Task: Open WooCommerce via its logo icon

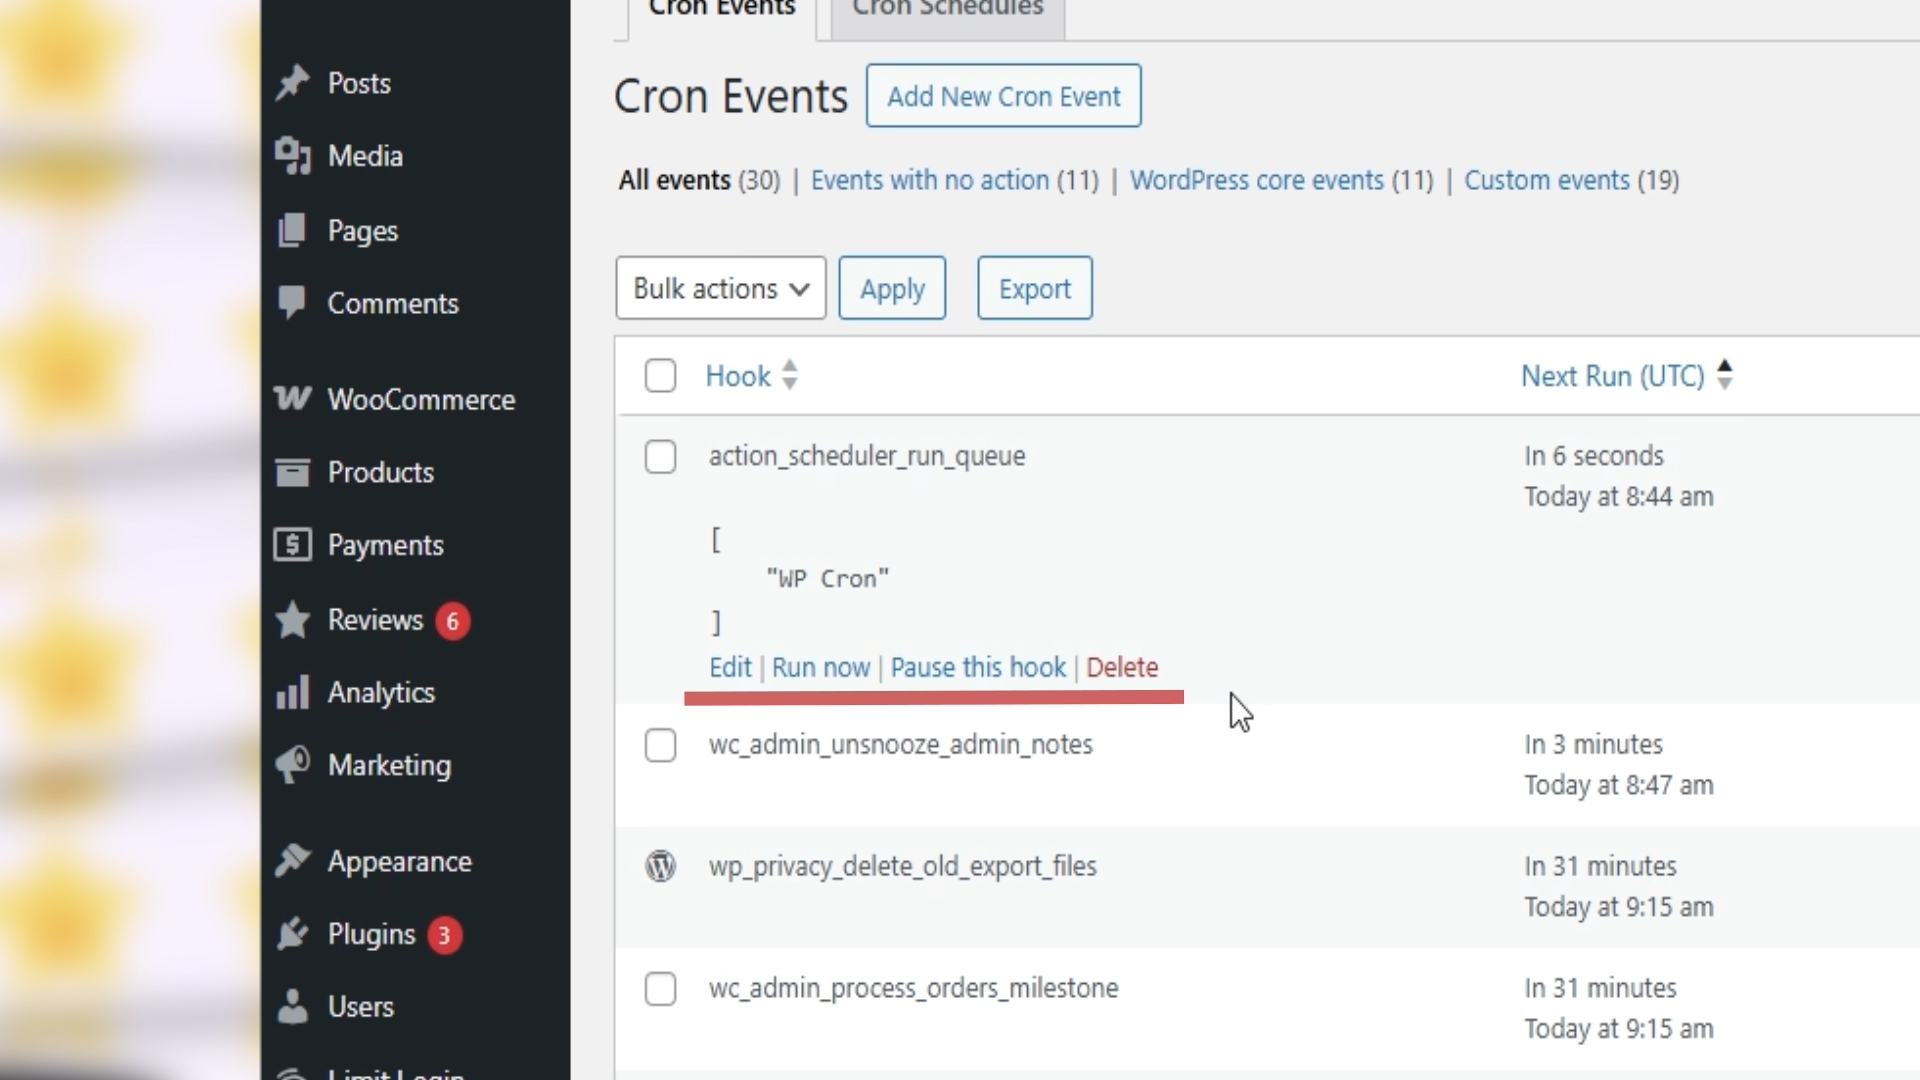Action: [x=292, y=399]
